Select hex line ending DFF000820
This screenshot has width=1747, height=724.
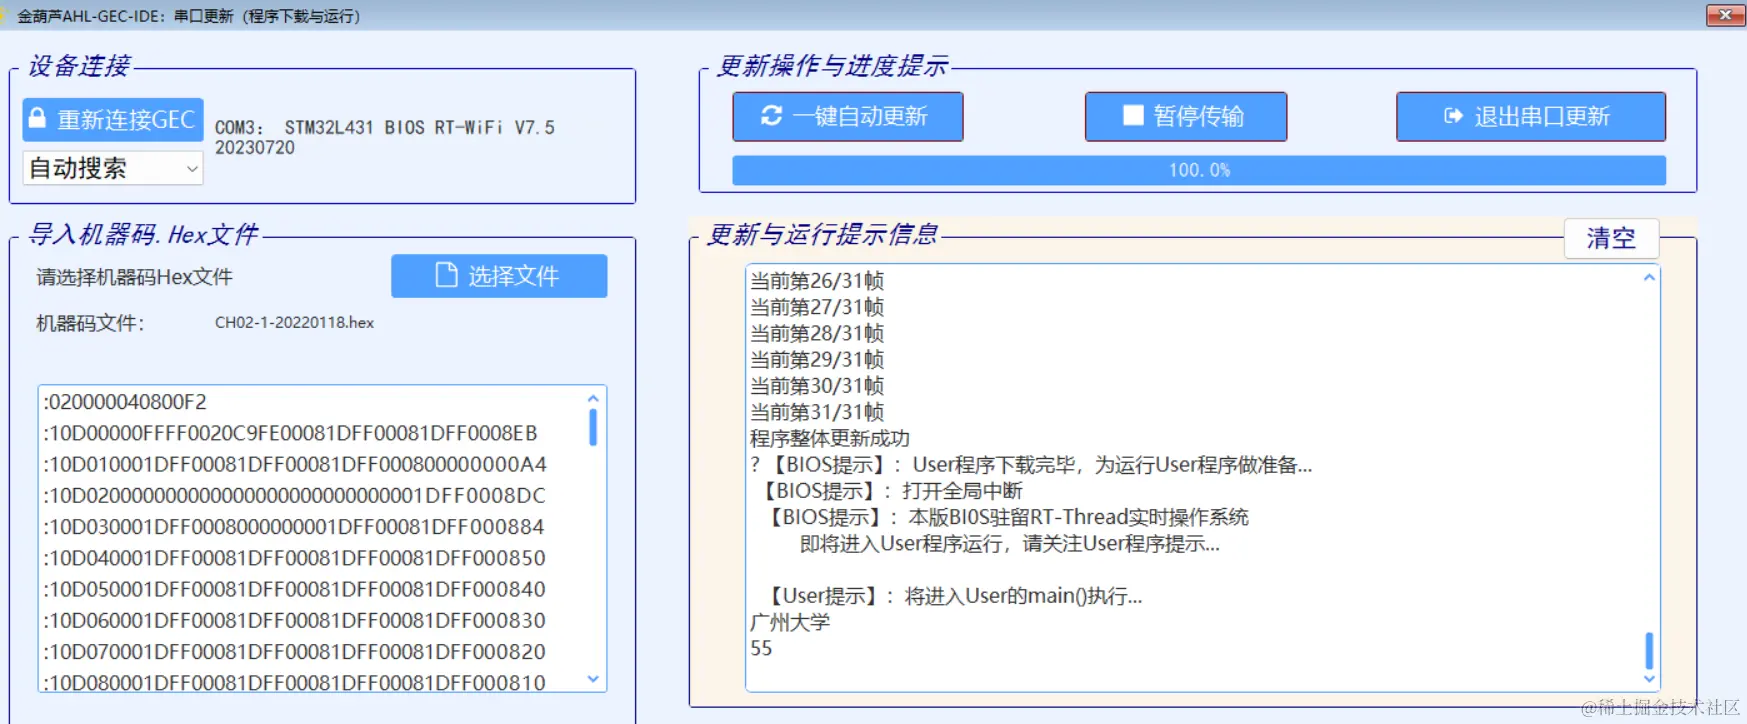[294, 652]
